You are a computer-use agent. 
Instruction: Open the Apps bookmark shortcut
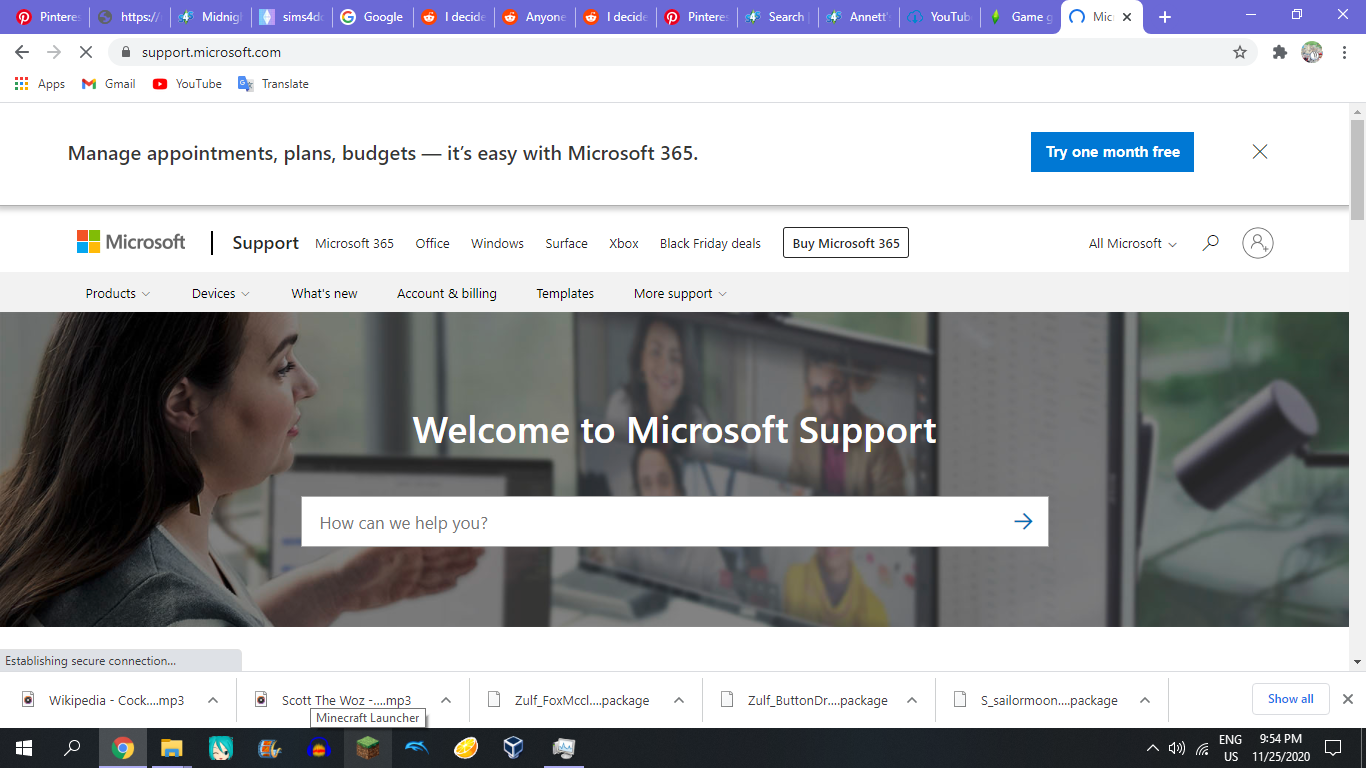point(40,84)
